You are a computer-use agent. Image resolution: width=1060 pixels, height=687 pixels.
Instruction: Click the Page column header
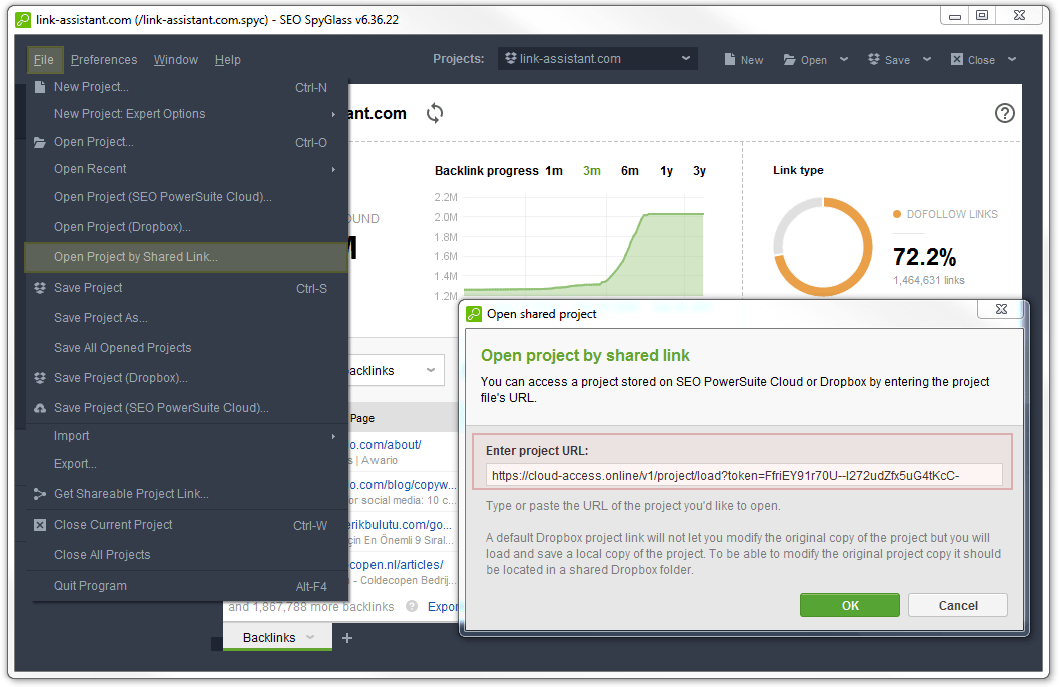[362, 418]
